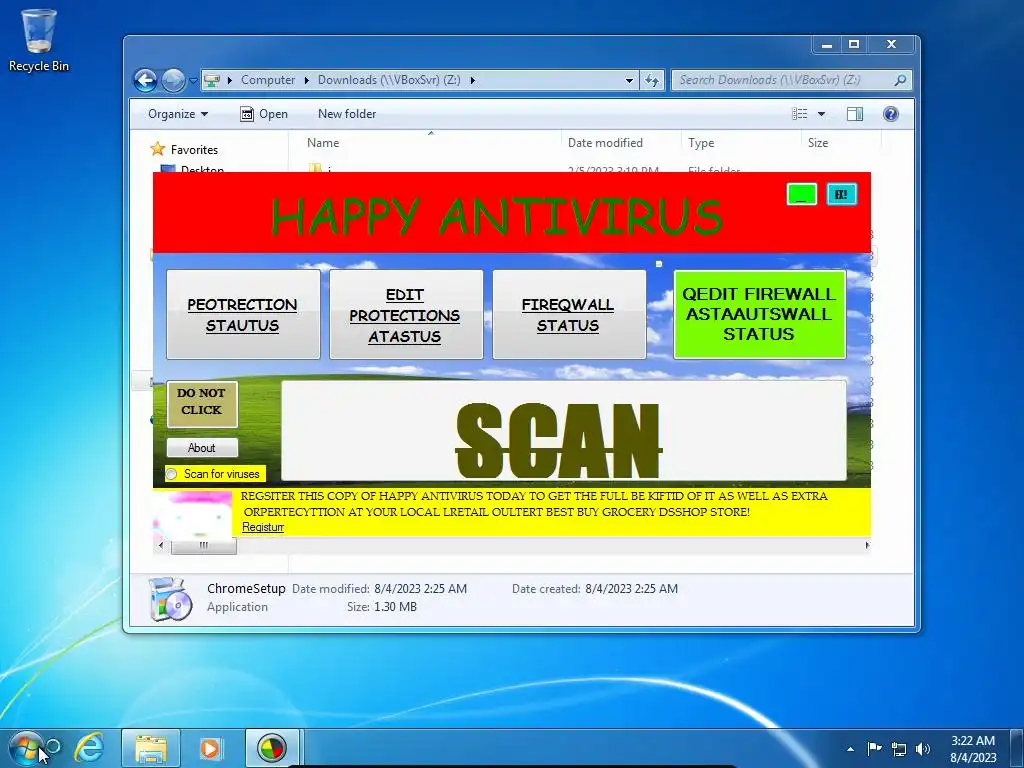Viewport: 1024px width, 768px height.
Task: Click the Date modified 8/4/2023 2:25 AM value
Action: [421, 589]
